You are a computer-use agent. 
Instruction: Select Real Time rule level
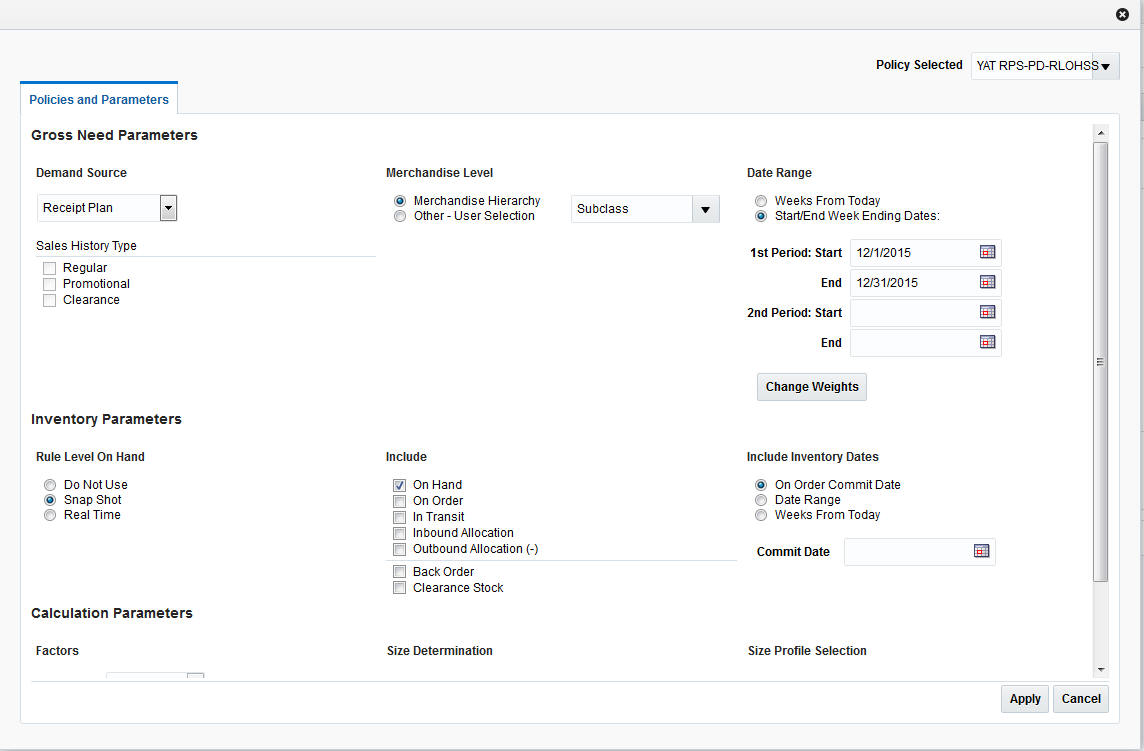pos(50,515)
